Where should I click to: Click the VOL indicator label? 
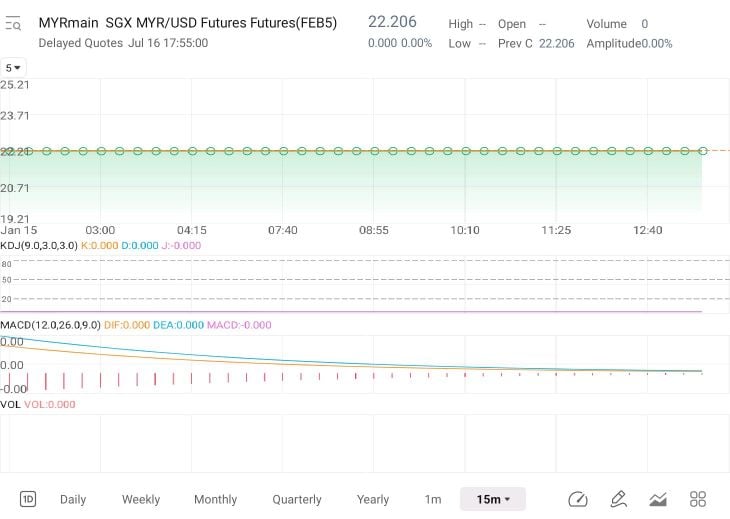10,404
